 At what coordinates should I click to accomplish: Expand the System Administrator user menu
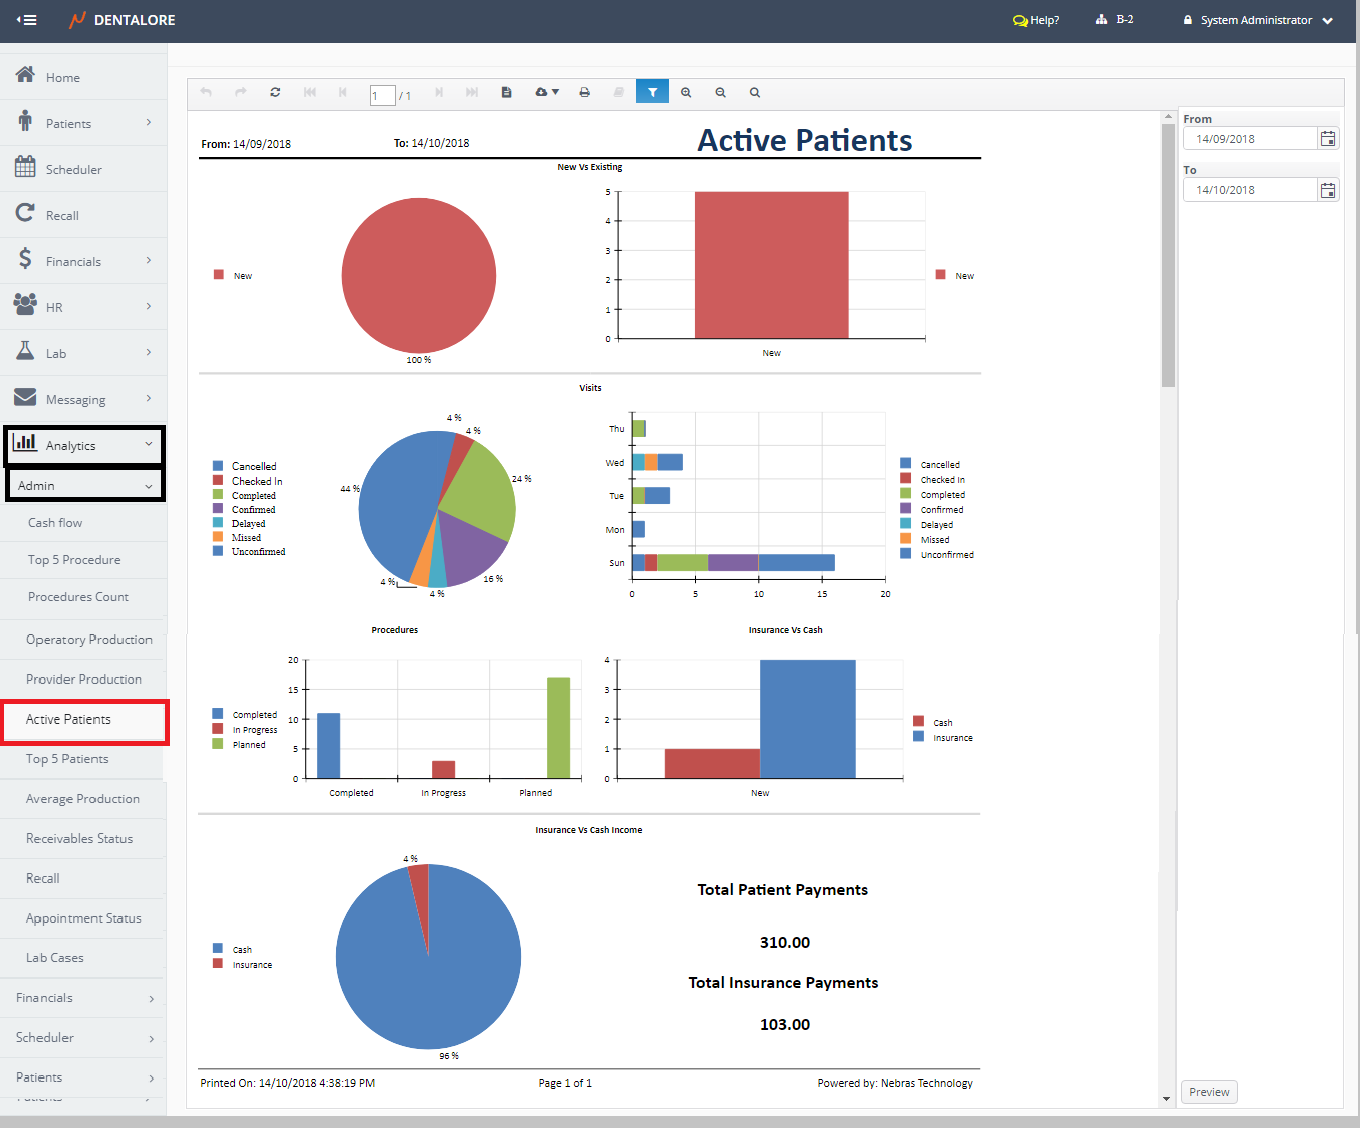pyautogui.click(x=1257, y=20)
